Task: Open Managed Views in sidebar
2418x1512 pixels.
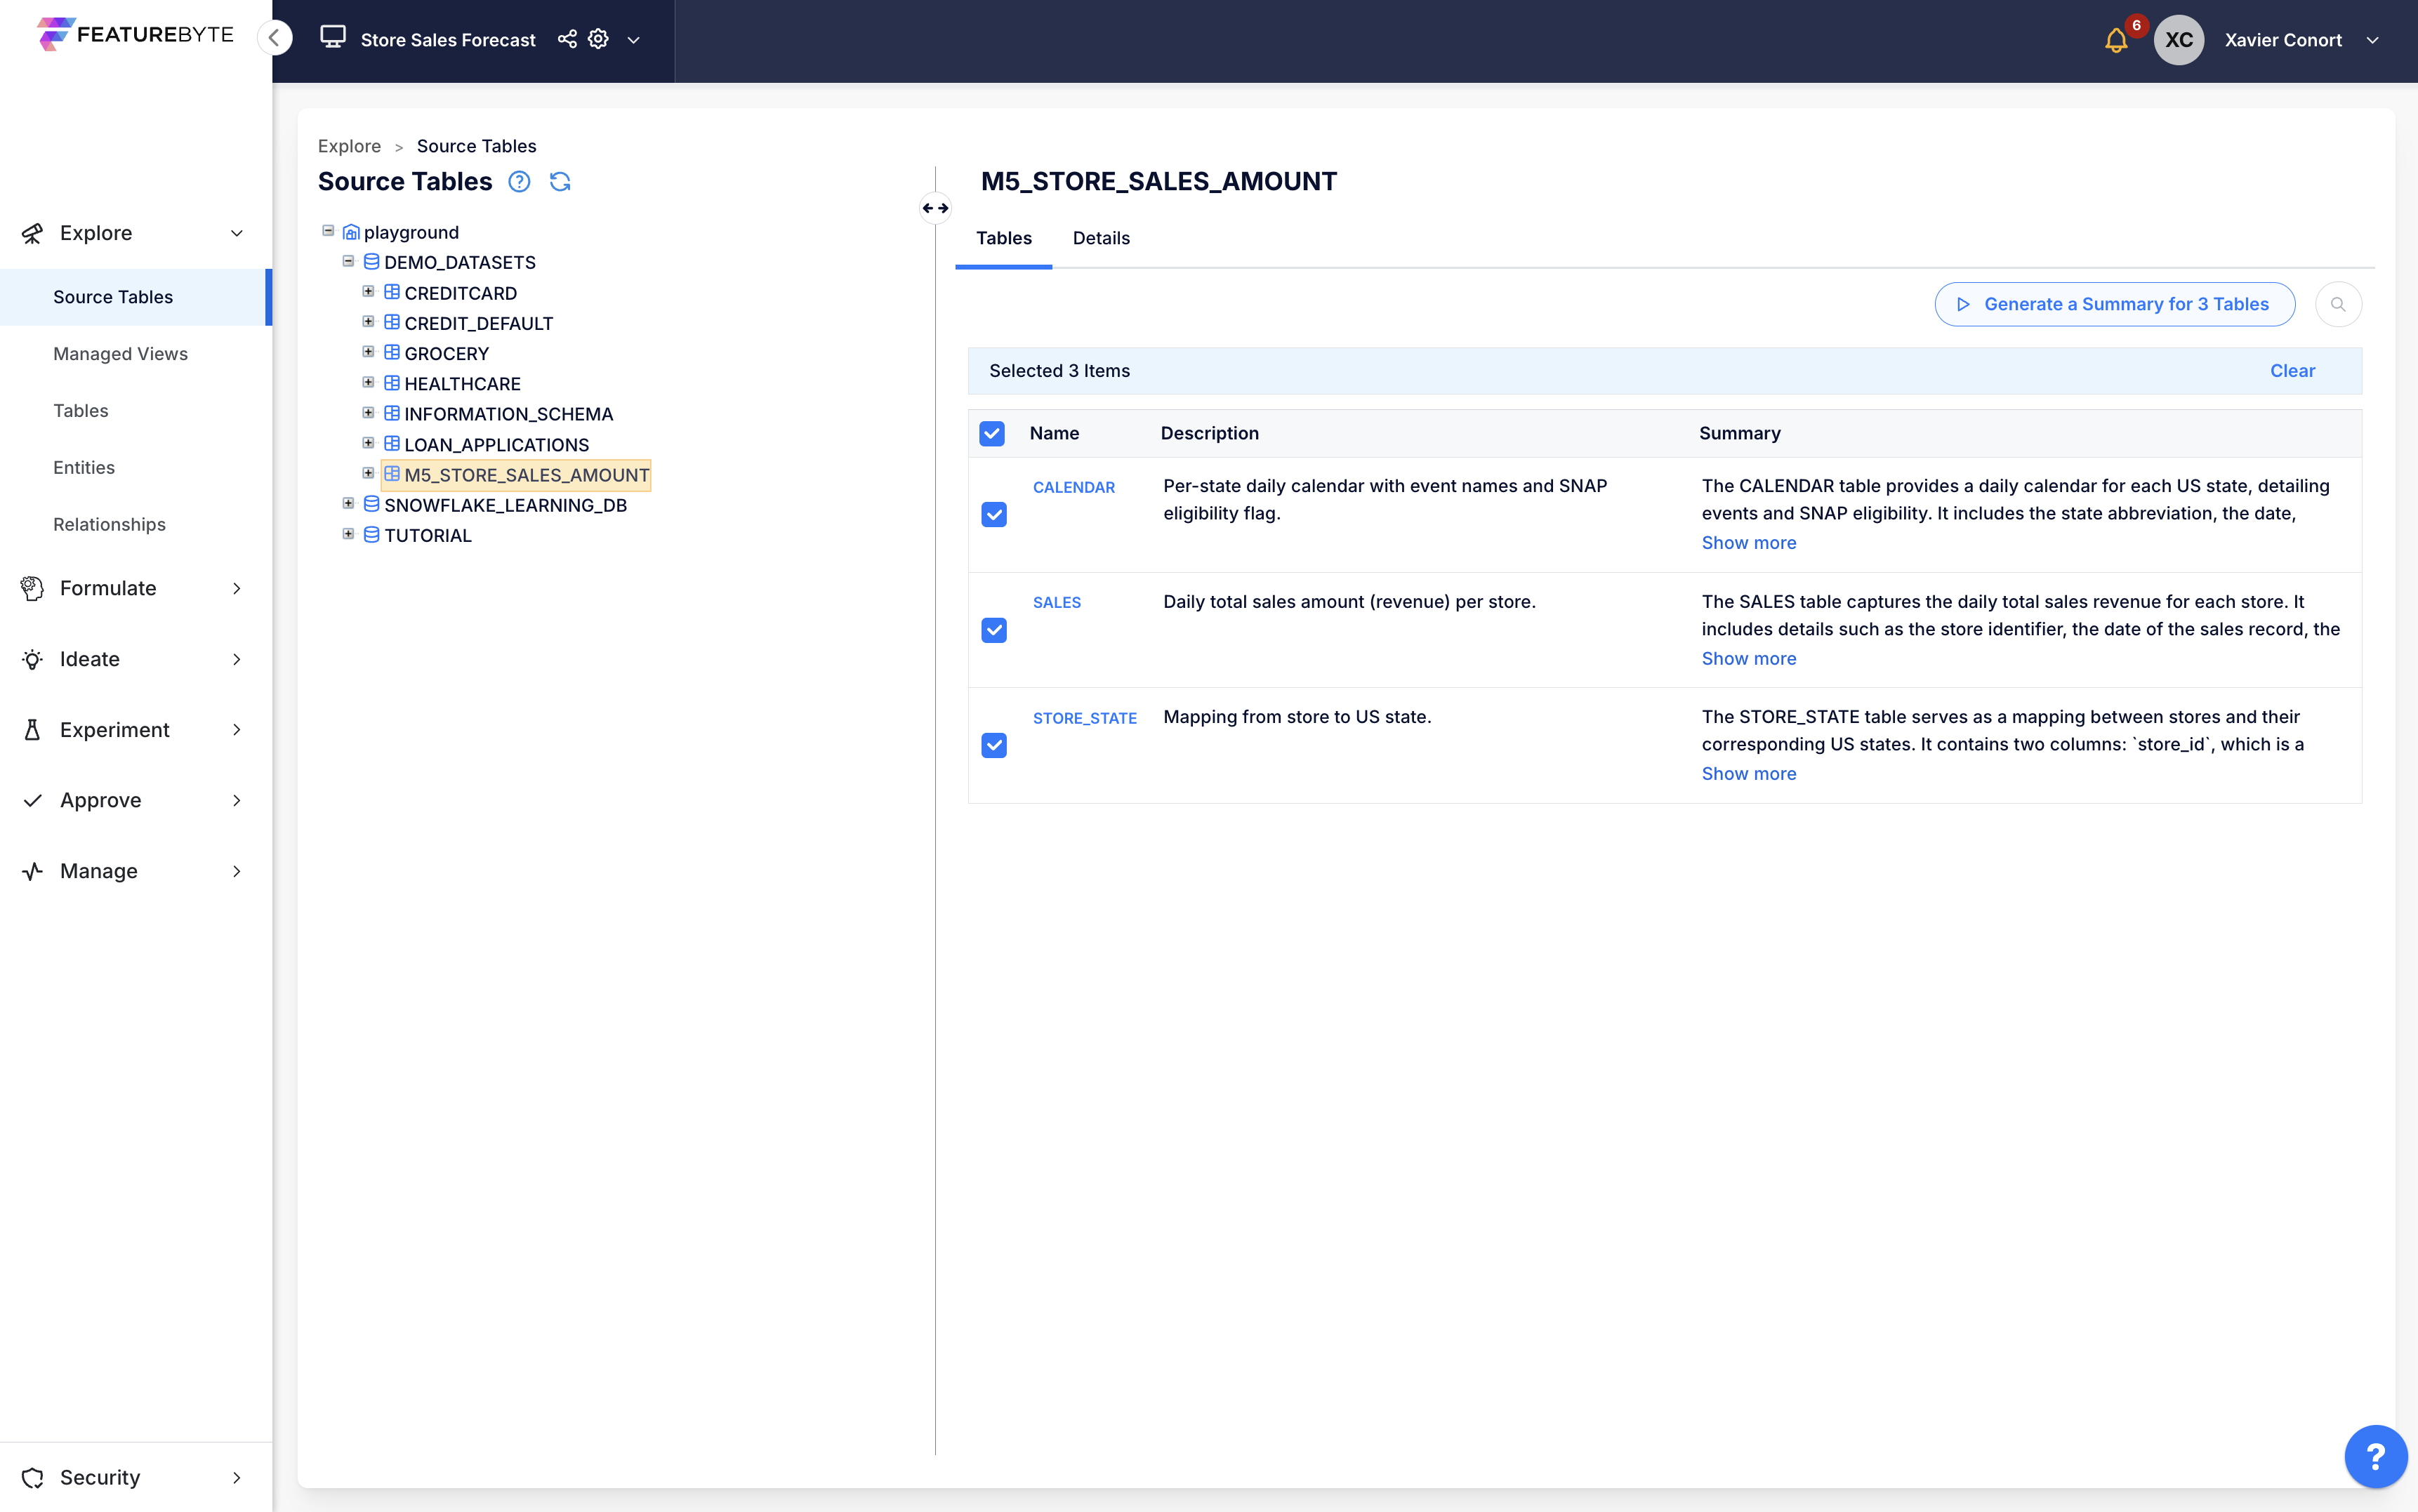Action: pyautogui.click(x=120, y=354)
